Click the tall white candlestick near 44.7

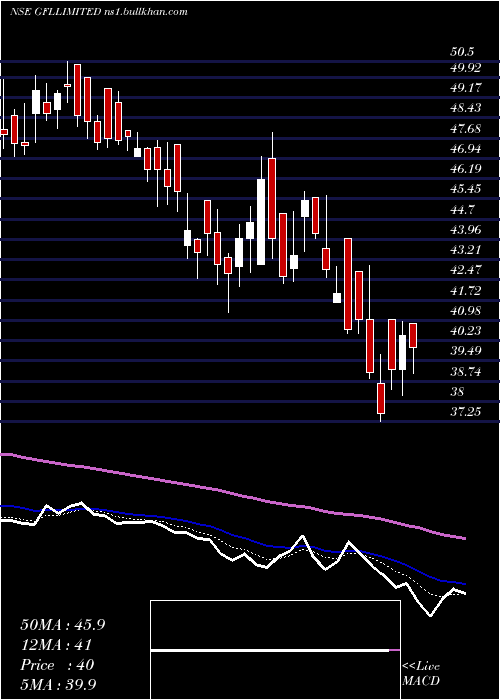[x=261, y=222]
